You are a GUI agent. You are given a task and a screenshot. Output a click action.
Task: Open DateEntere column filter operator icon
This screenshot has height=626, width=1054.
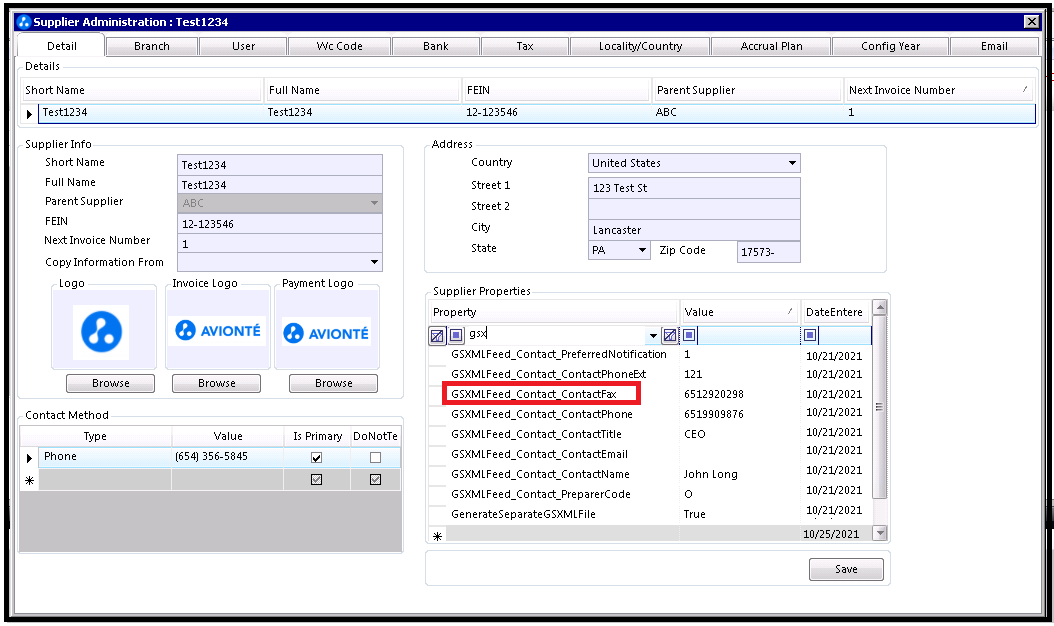(811, 335)
